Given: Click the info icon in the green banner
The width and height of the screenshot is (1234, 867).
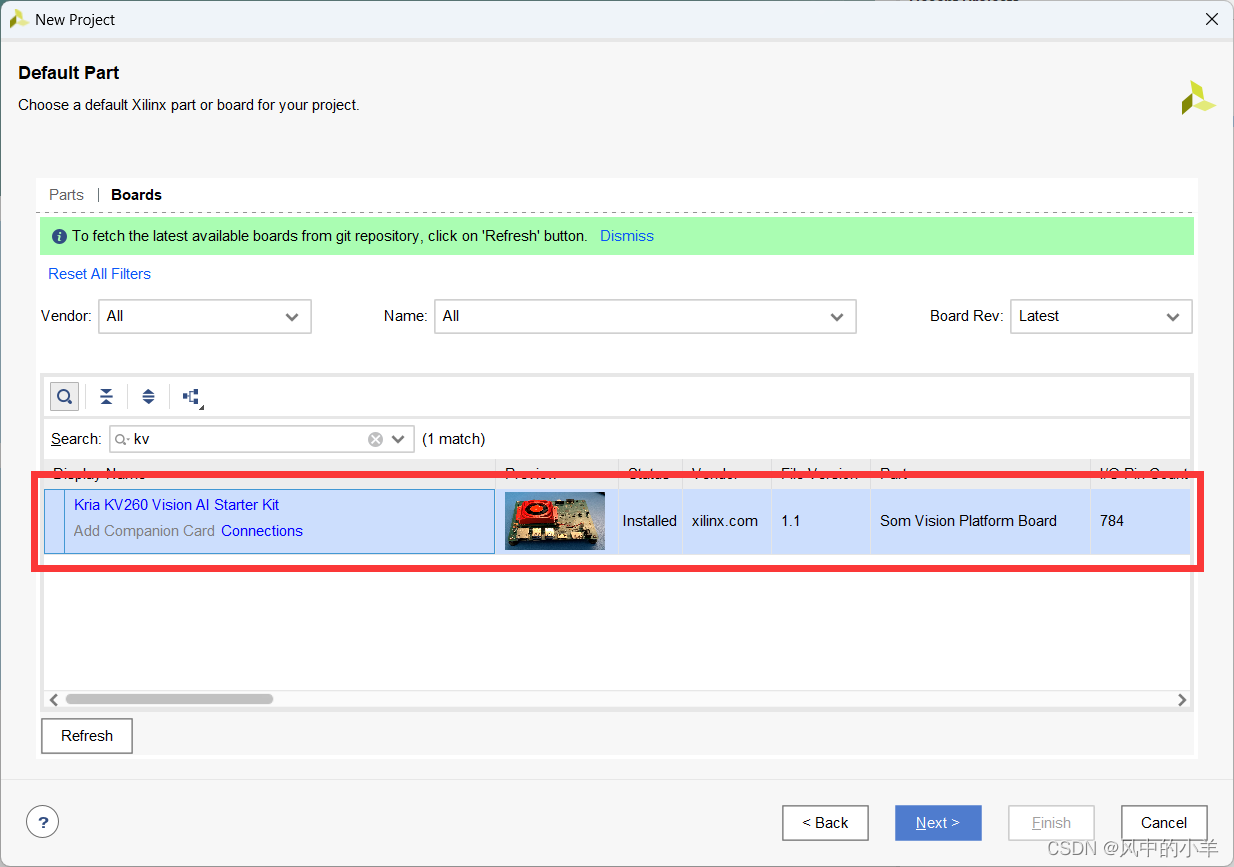Looking at the screenshot, I should 59,236.
